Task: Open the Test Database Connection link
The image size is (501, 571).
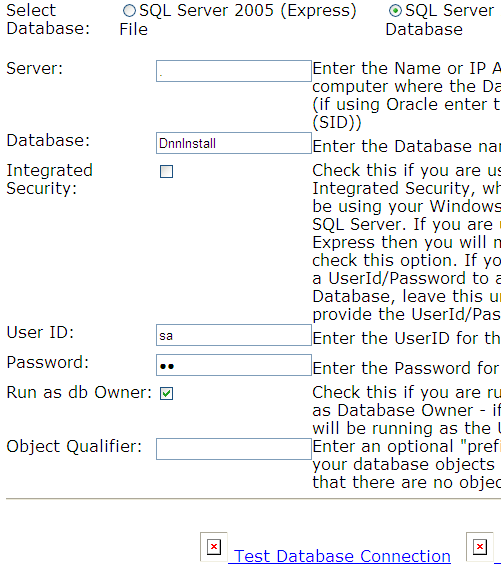Action: point(342,556)
